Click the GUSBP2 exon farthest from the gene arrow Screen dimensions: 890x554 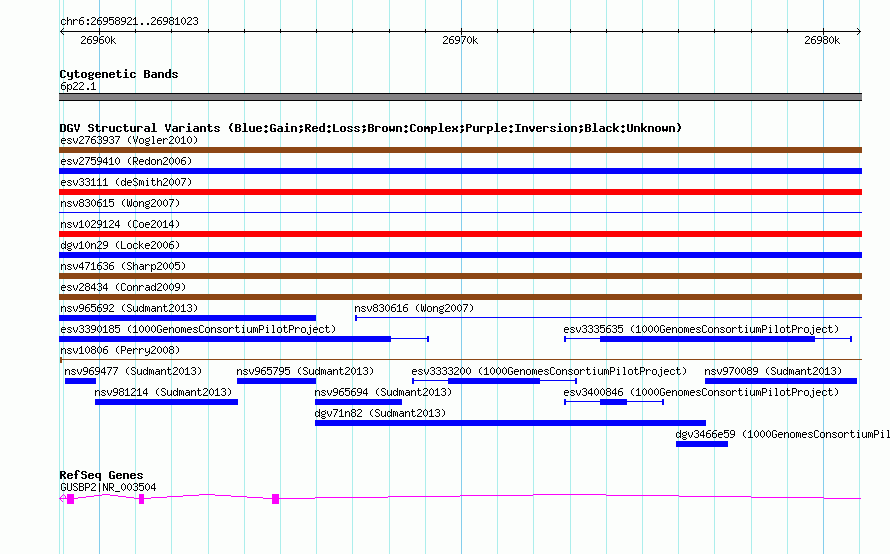pos(275,499)
